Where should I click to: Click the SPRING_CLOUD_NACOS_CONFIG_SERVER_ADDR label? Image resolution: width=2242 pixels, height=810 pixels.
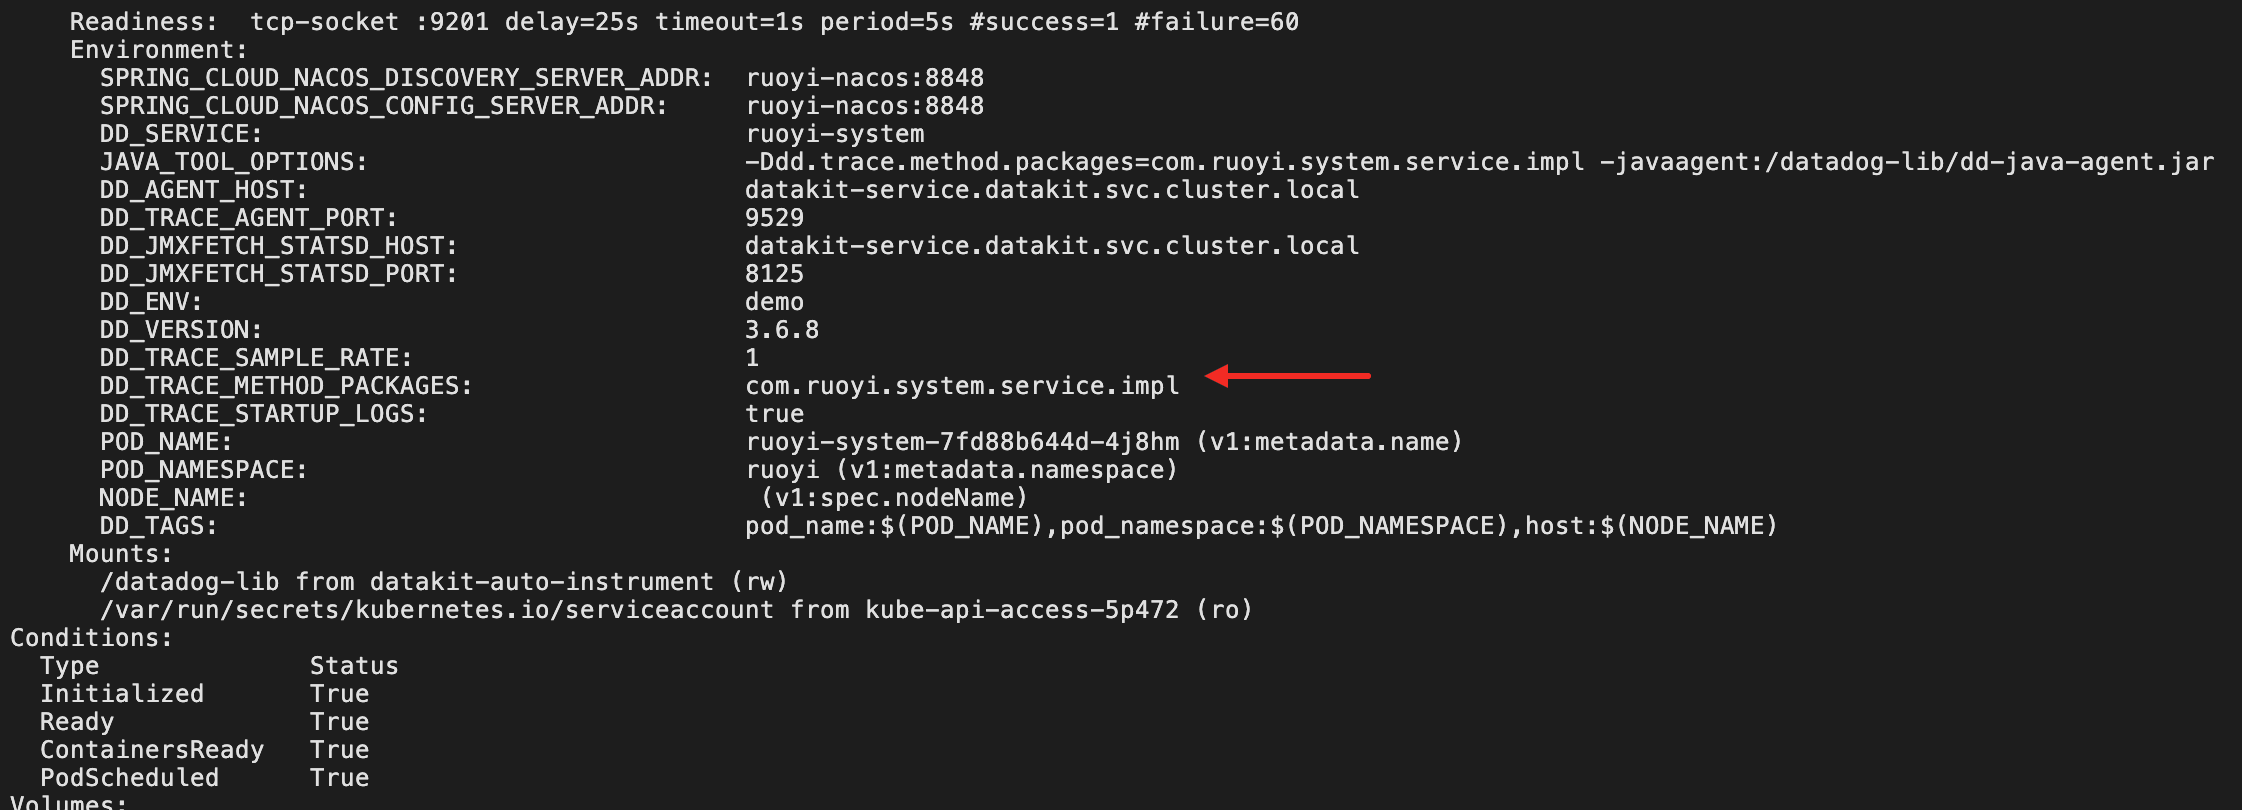point(383,106)
